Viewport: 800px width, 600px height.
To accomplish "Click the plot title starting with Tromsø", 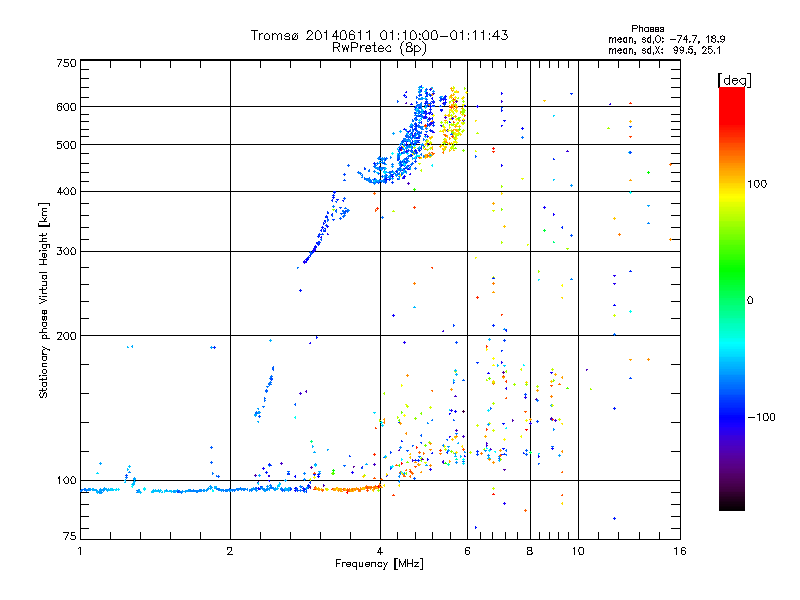I will [x=379, y=35].
